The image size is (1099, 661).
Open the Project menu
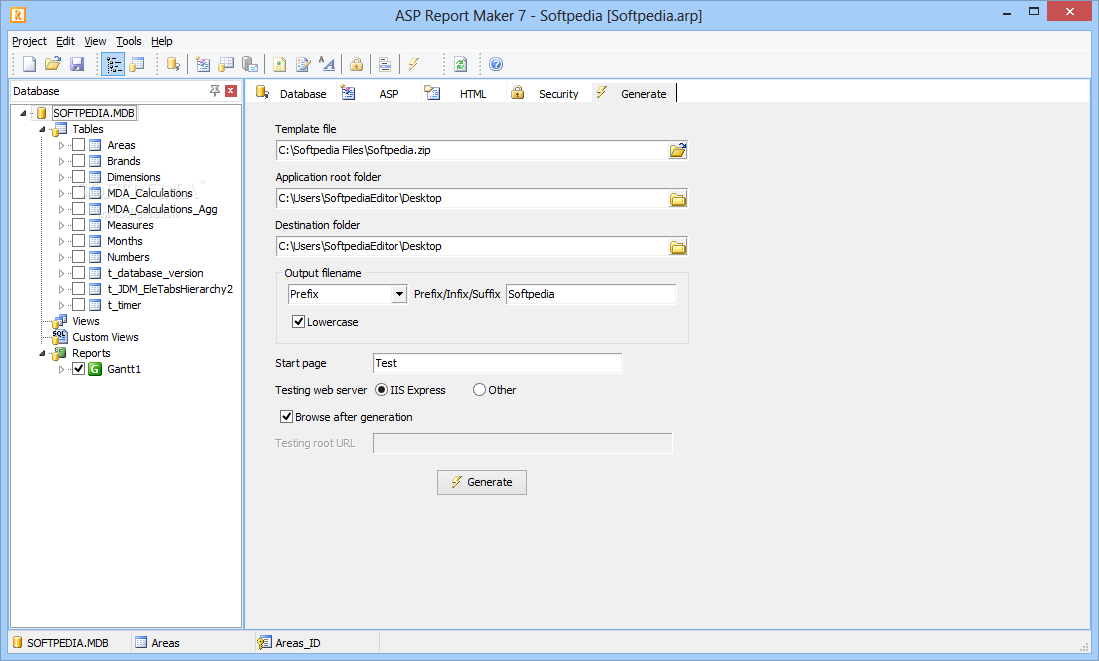pos(29,41)
